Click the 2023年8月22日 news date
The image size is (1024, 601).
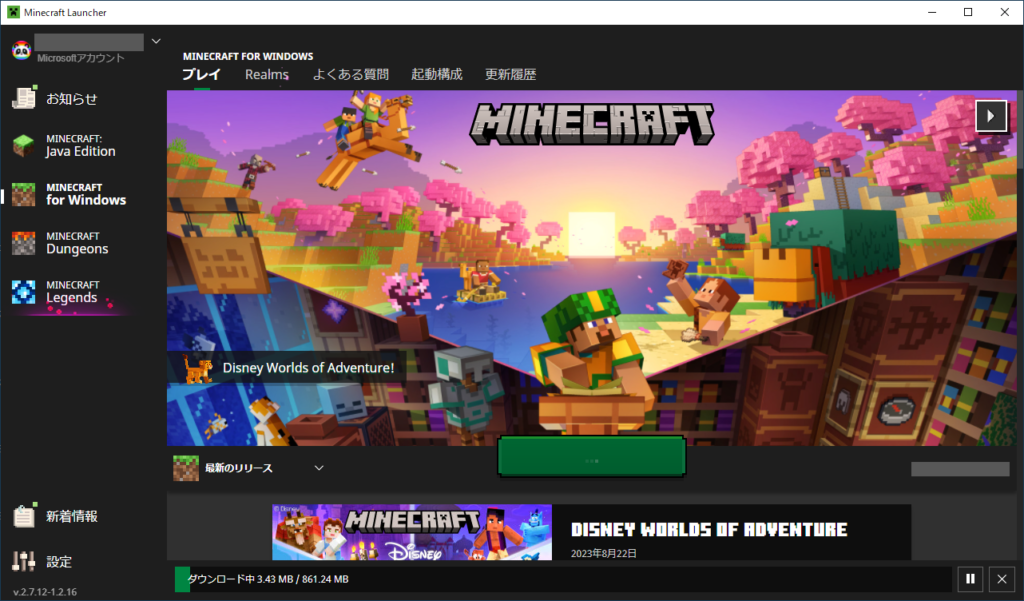click(603, 553)
